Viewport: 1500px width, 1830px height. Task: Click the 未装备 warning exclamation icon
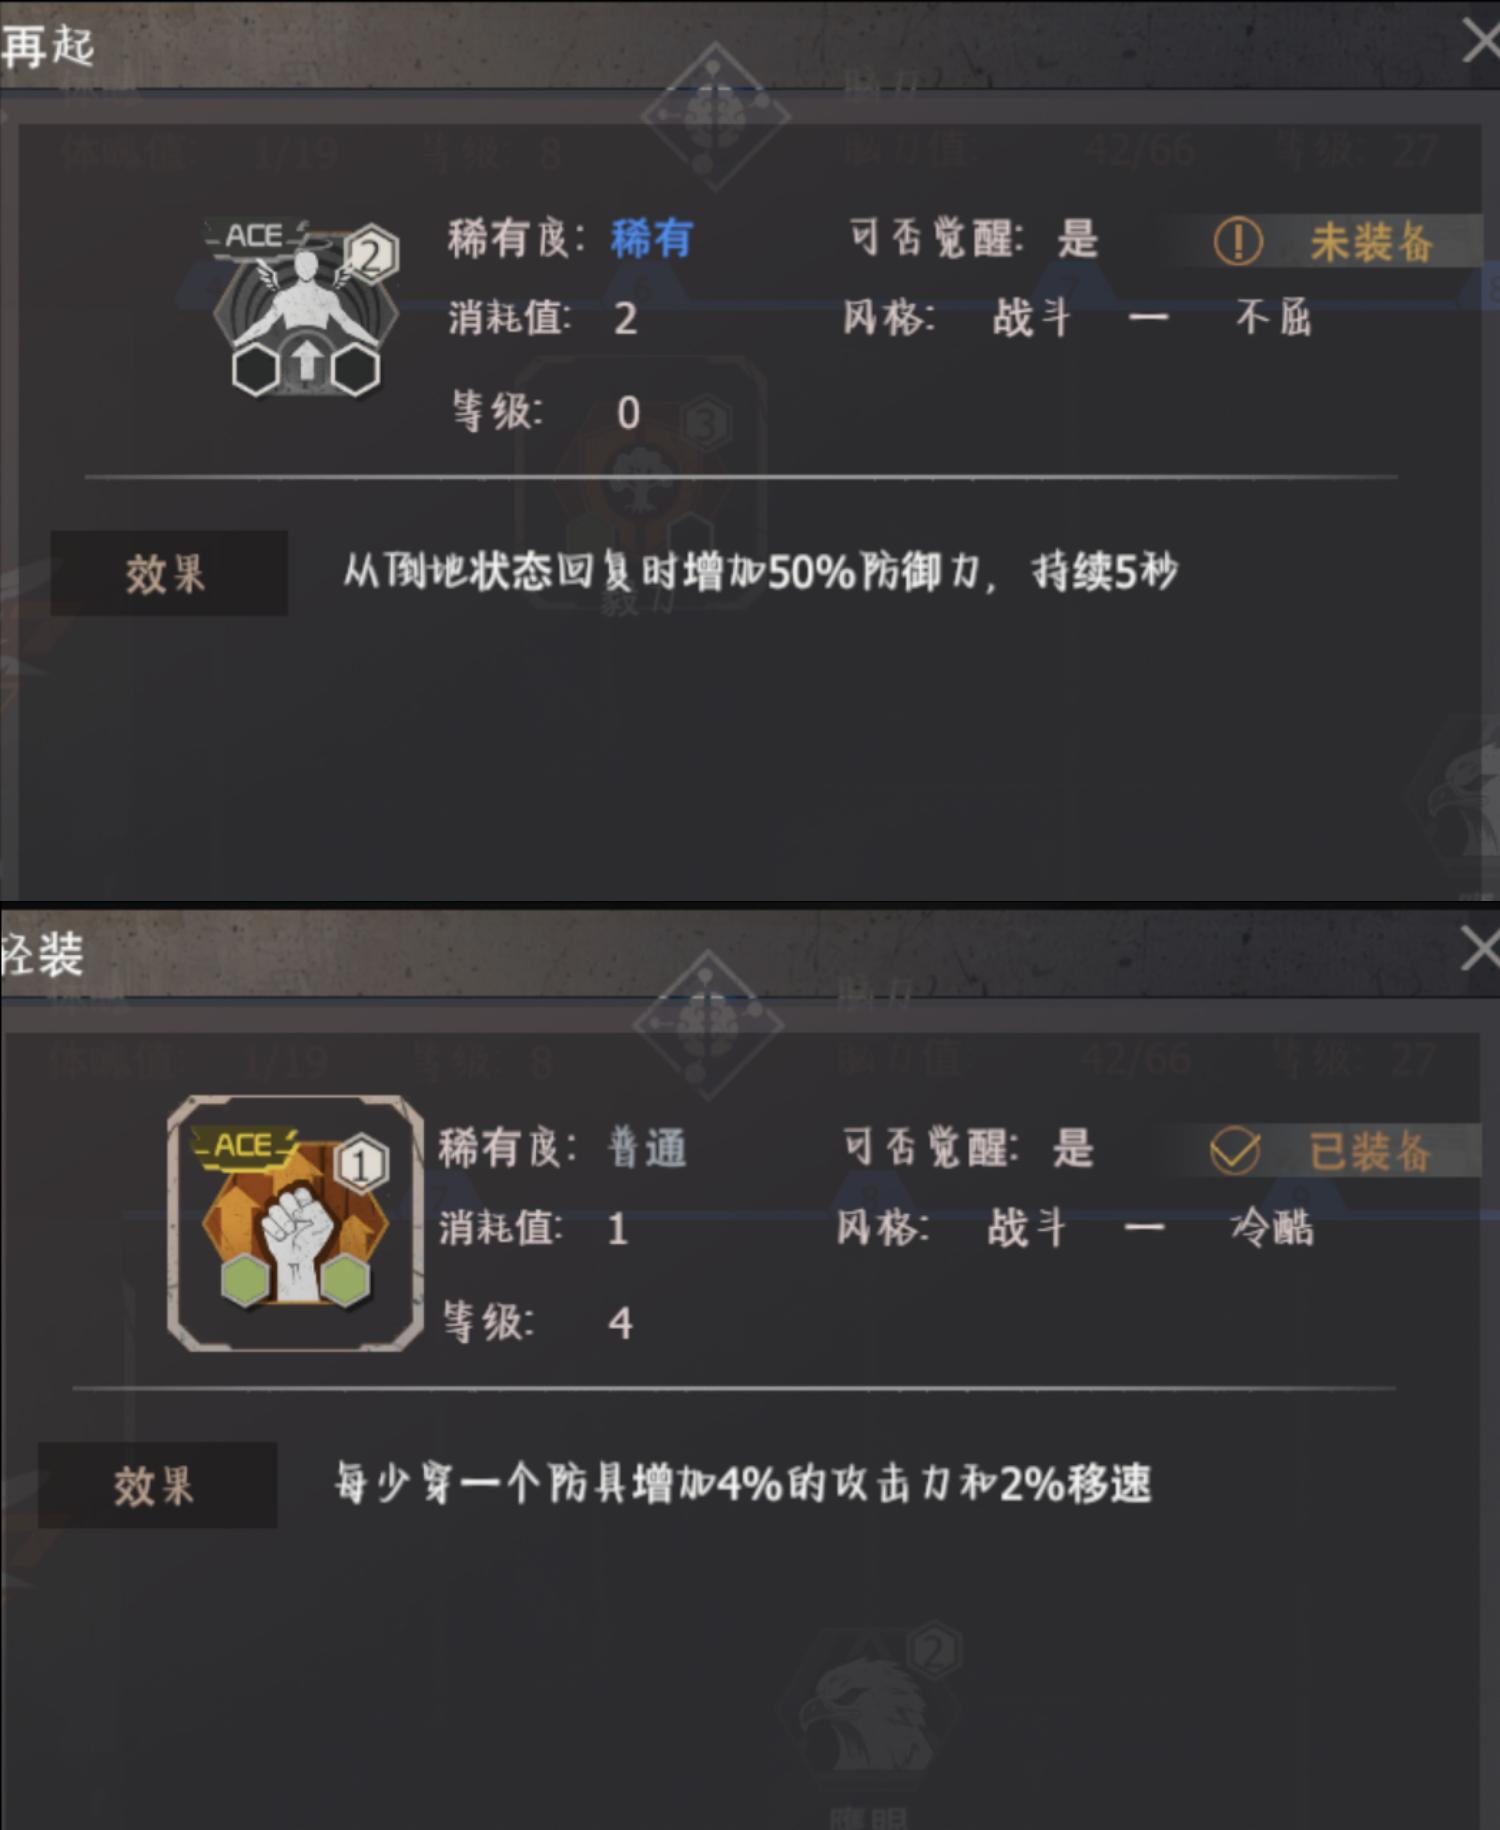[1238, 242]
